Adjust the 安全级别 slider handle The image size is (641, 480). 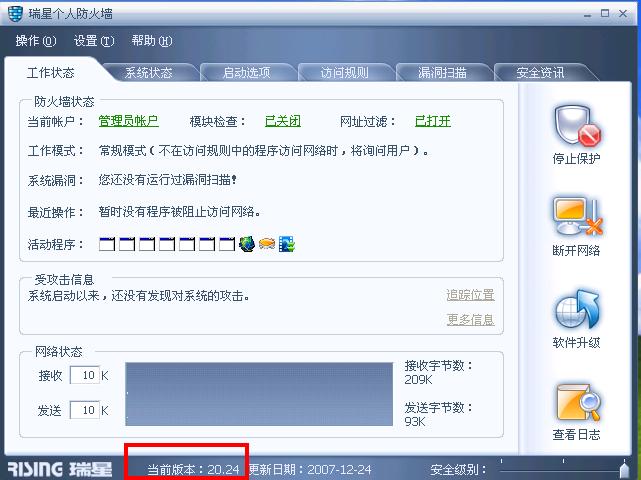pyautogui.click(x=624, y=470)
